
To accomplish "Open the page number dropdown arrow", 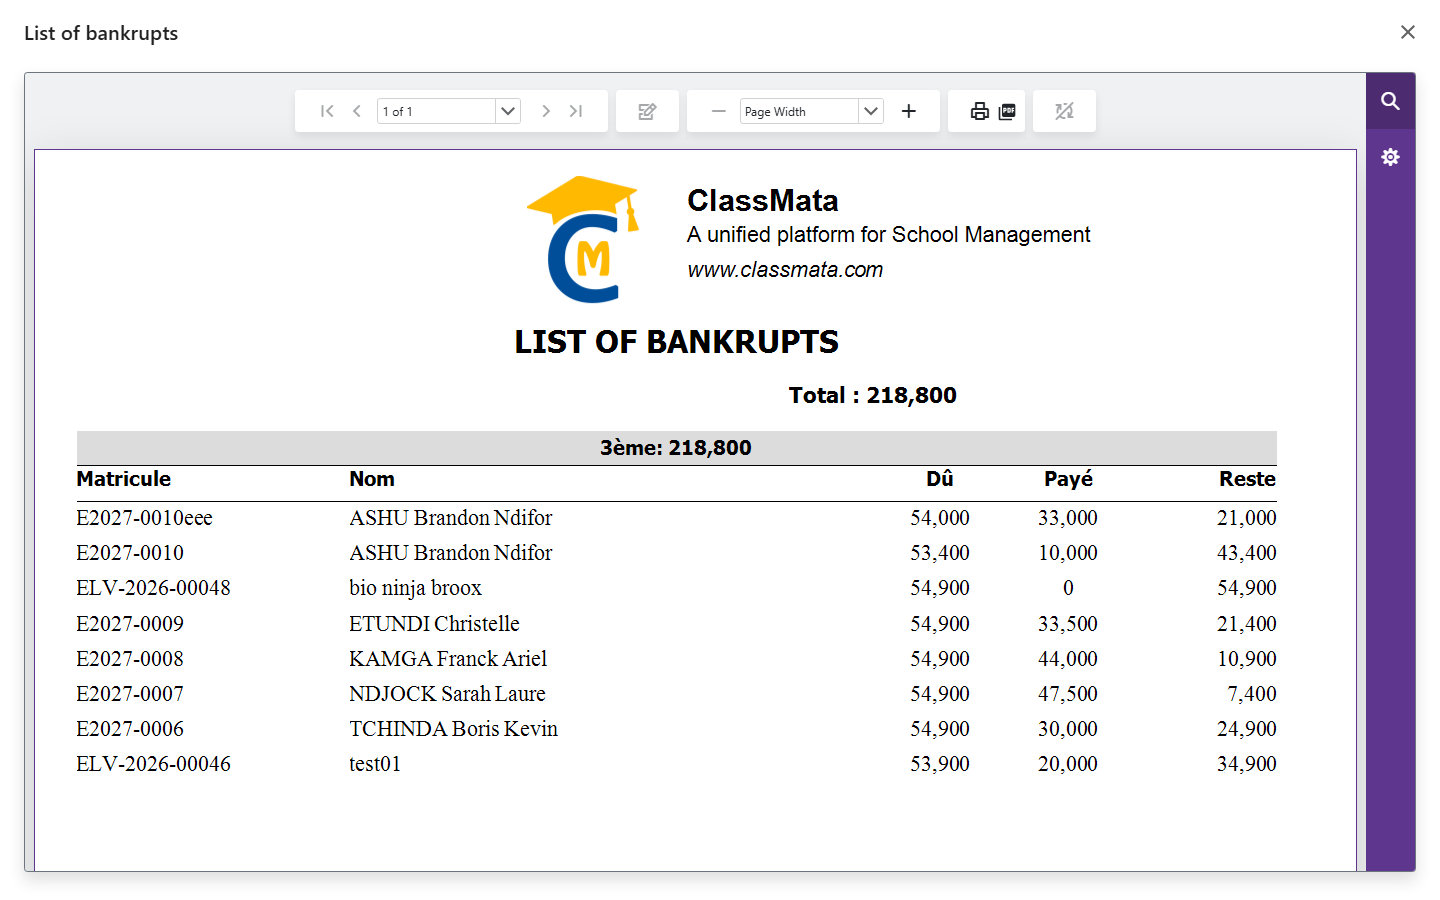I will [x=508, y=111].
